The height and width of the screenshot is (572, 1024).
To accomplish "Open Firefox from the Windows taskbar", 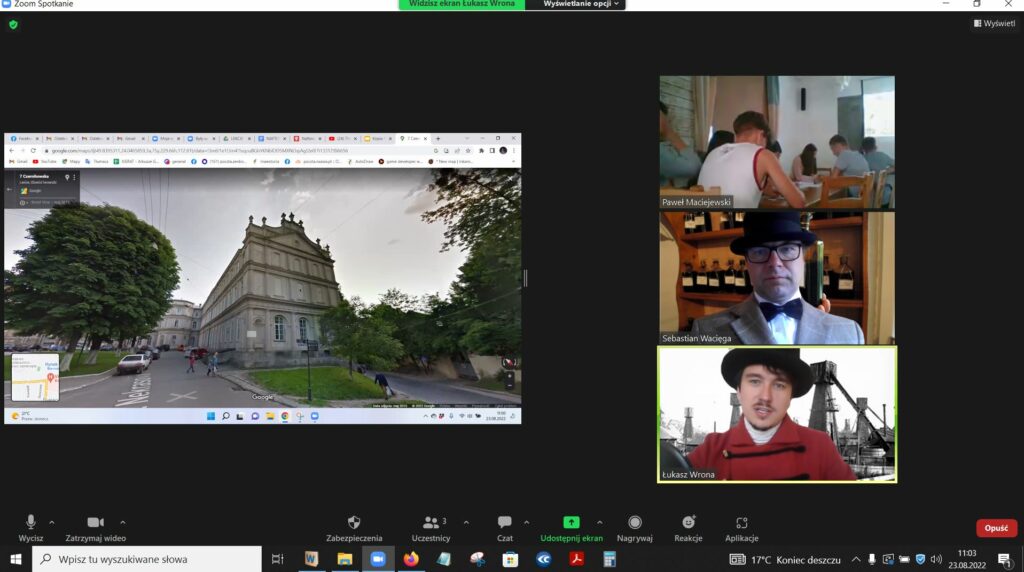I will [410, 559].
